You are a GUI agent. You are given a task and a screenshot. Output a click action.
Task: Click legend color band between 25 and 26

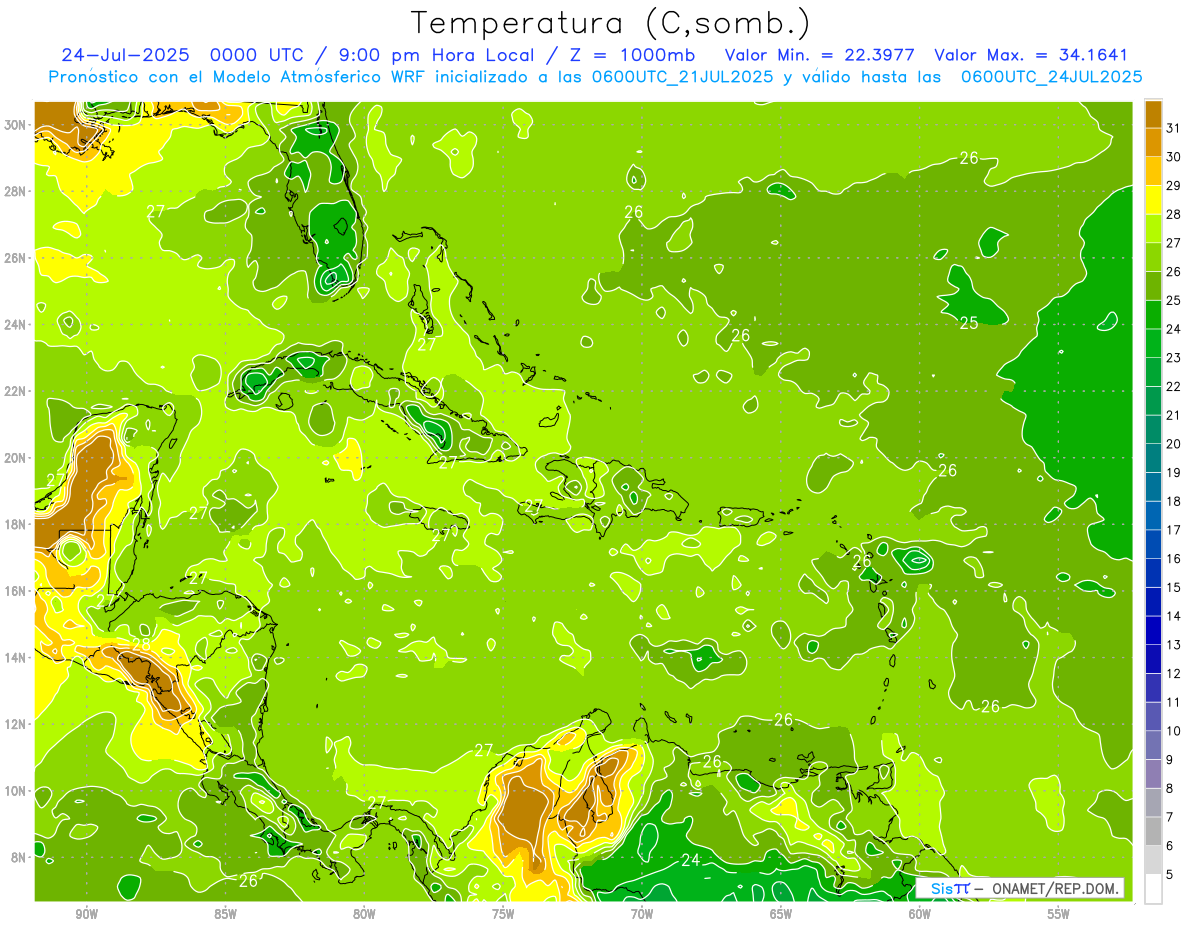[1153, 285]
